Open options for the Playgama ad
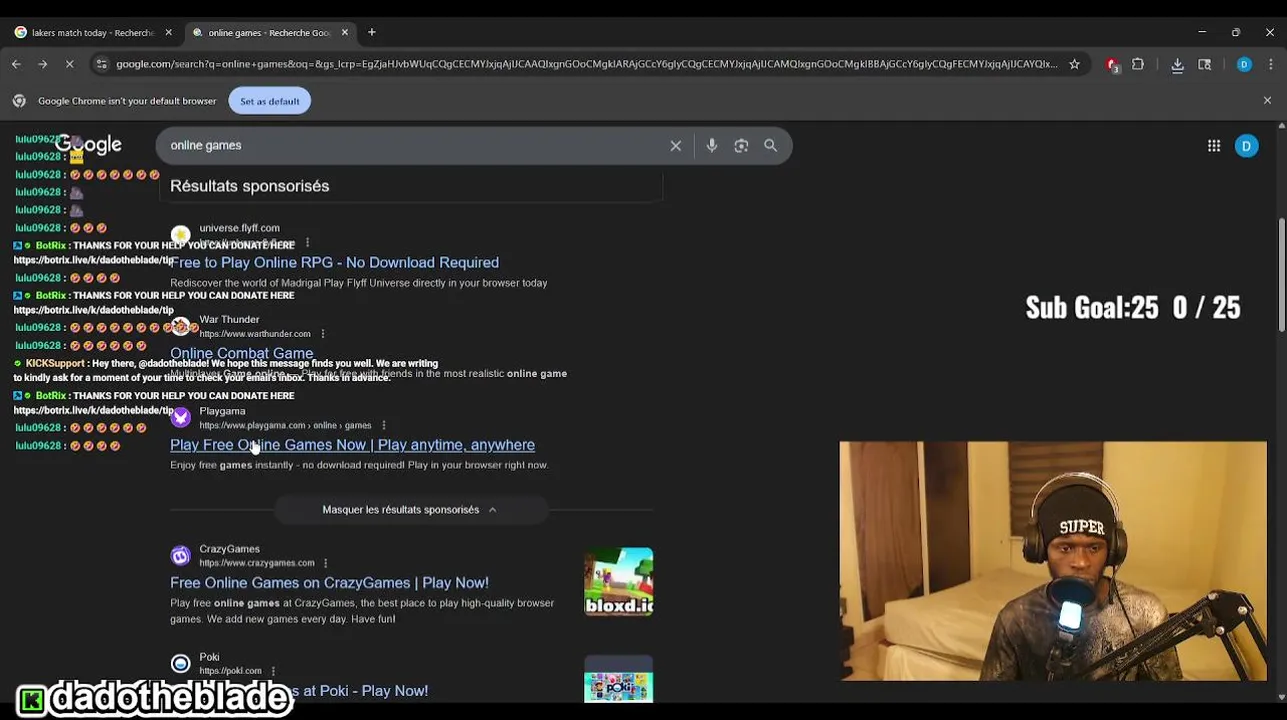1287x720 pixels. (383, 425)
